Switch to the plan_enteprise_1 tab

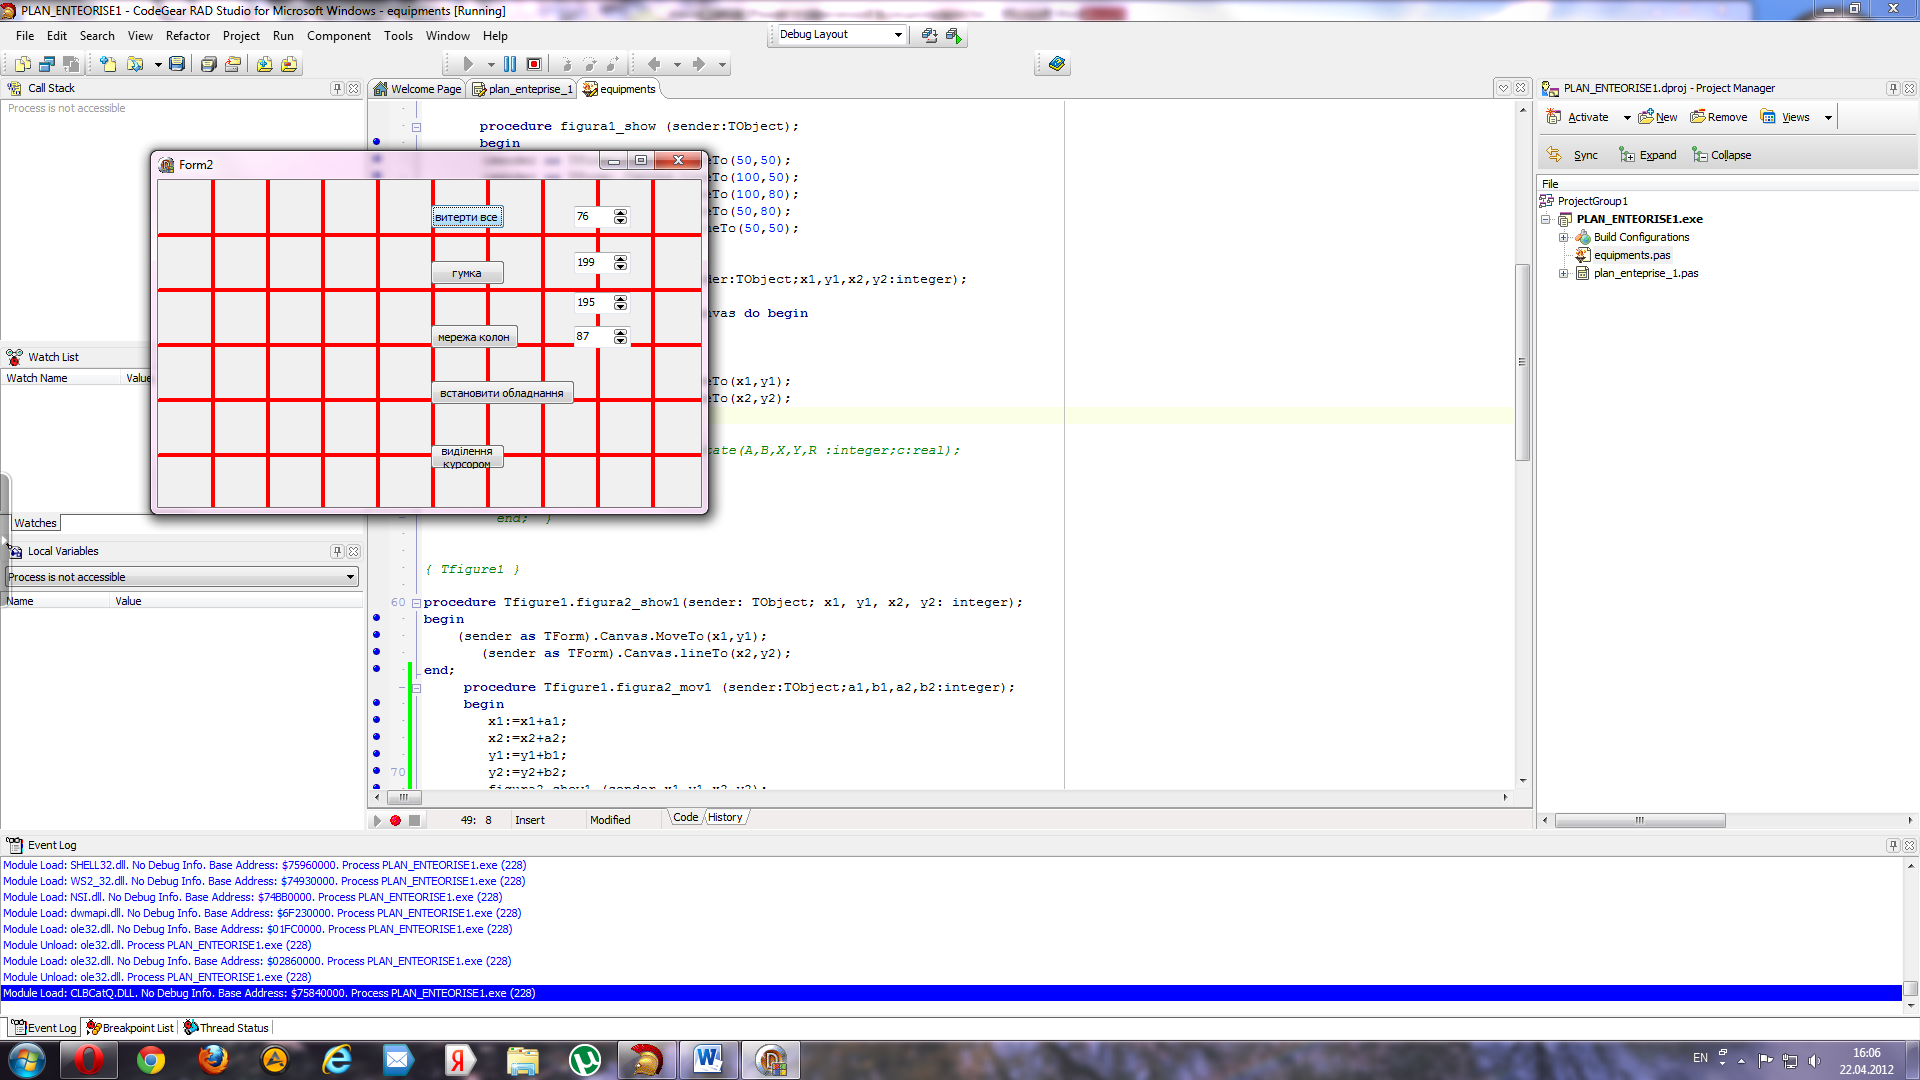(x=522, y=89)
